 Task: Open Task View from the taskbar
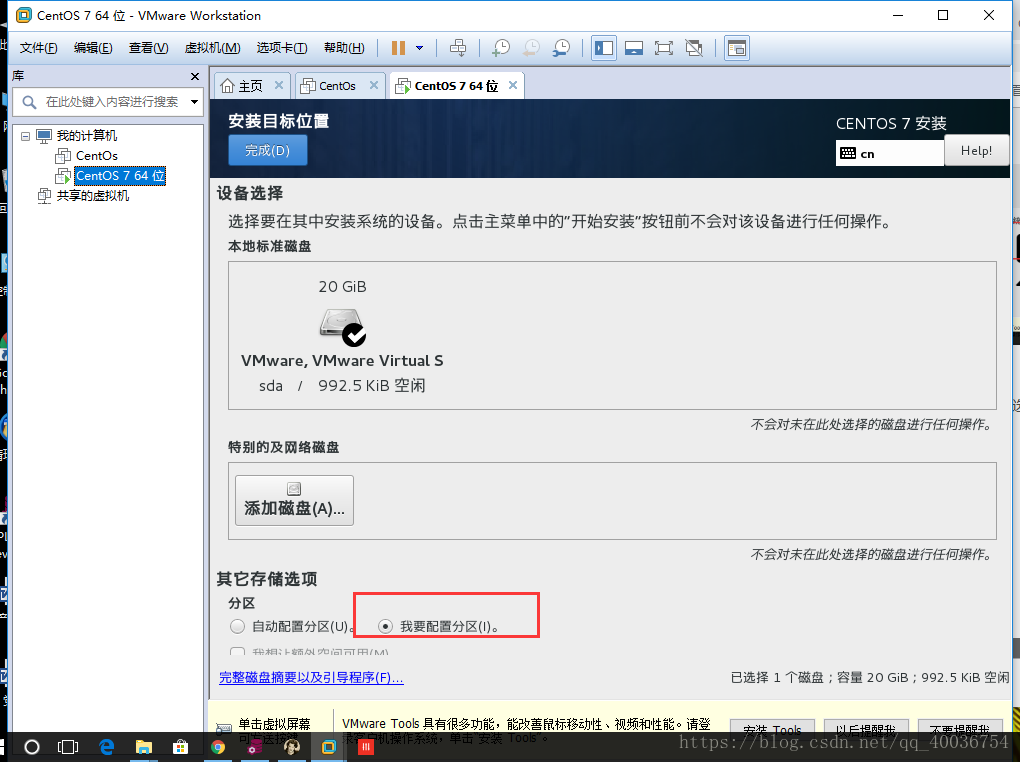pyautogui.click(x=68, y=747)
